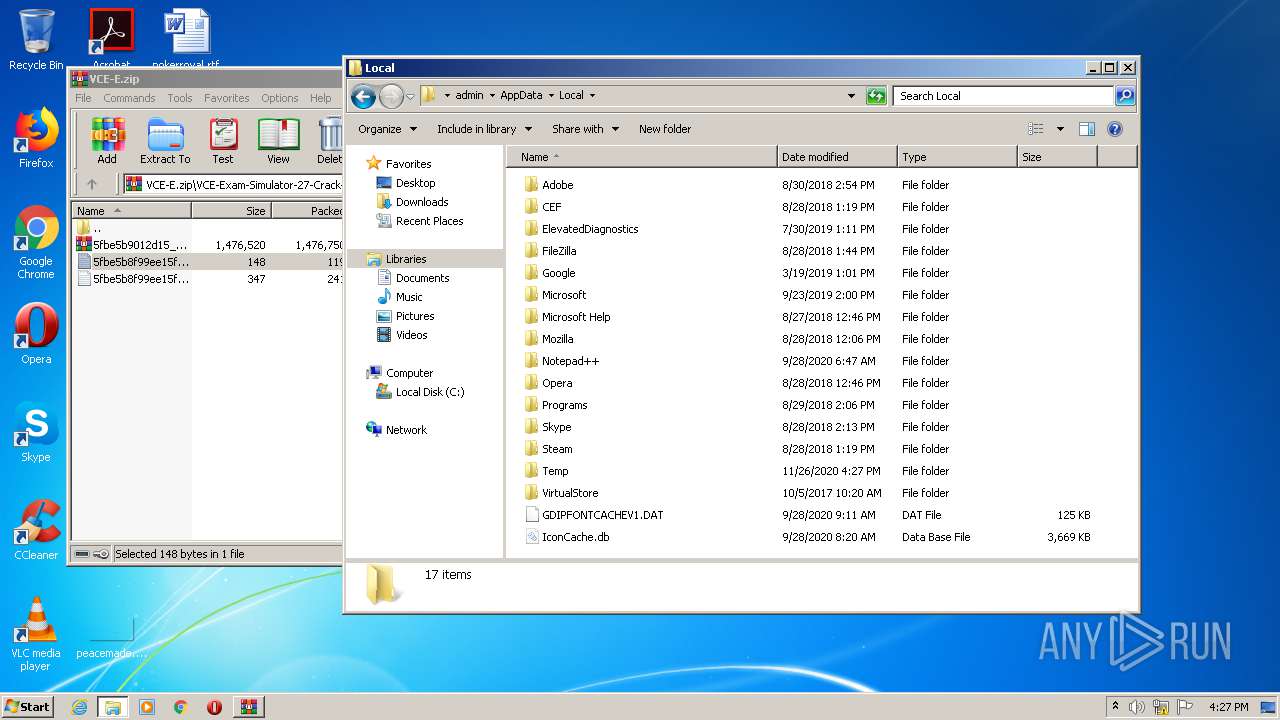Select Recent Places in navigation pane

(429, 221)
